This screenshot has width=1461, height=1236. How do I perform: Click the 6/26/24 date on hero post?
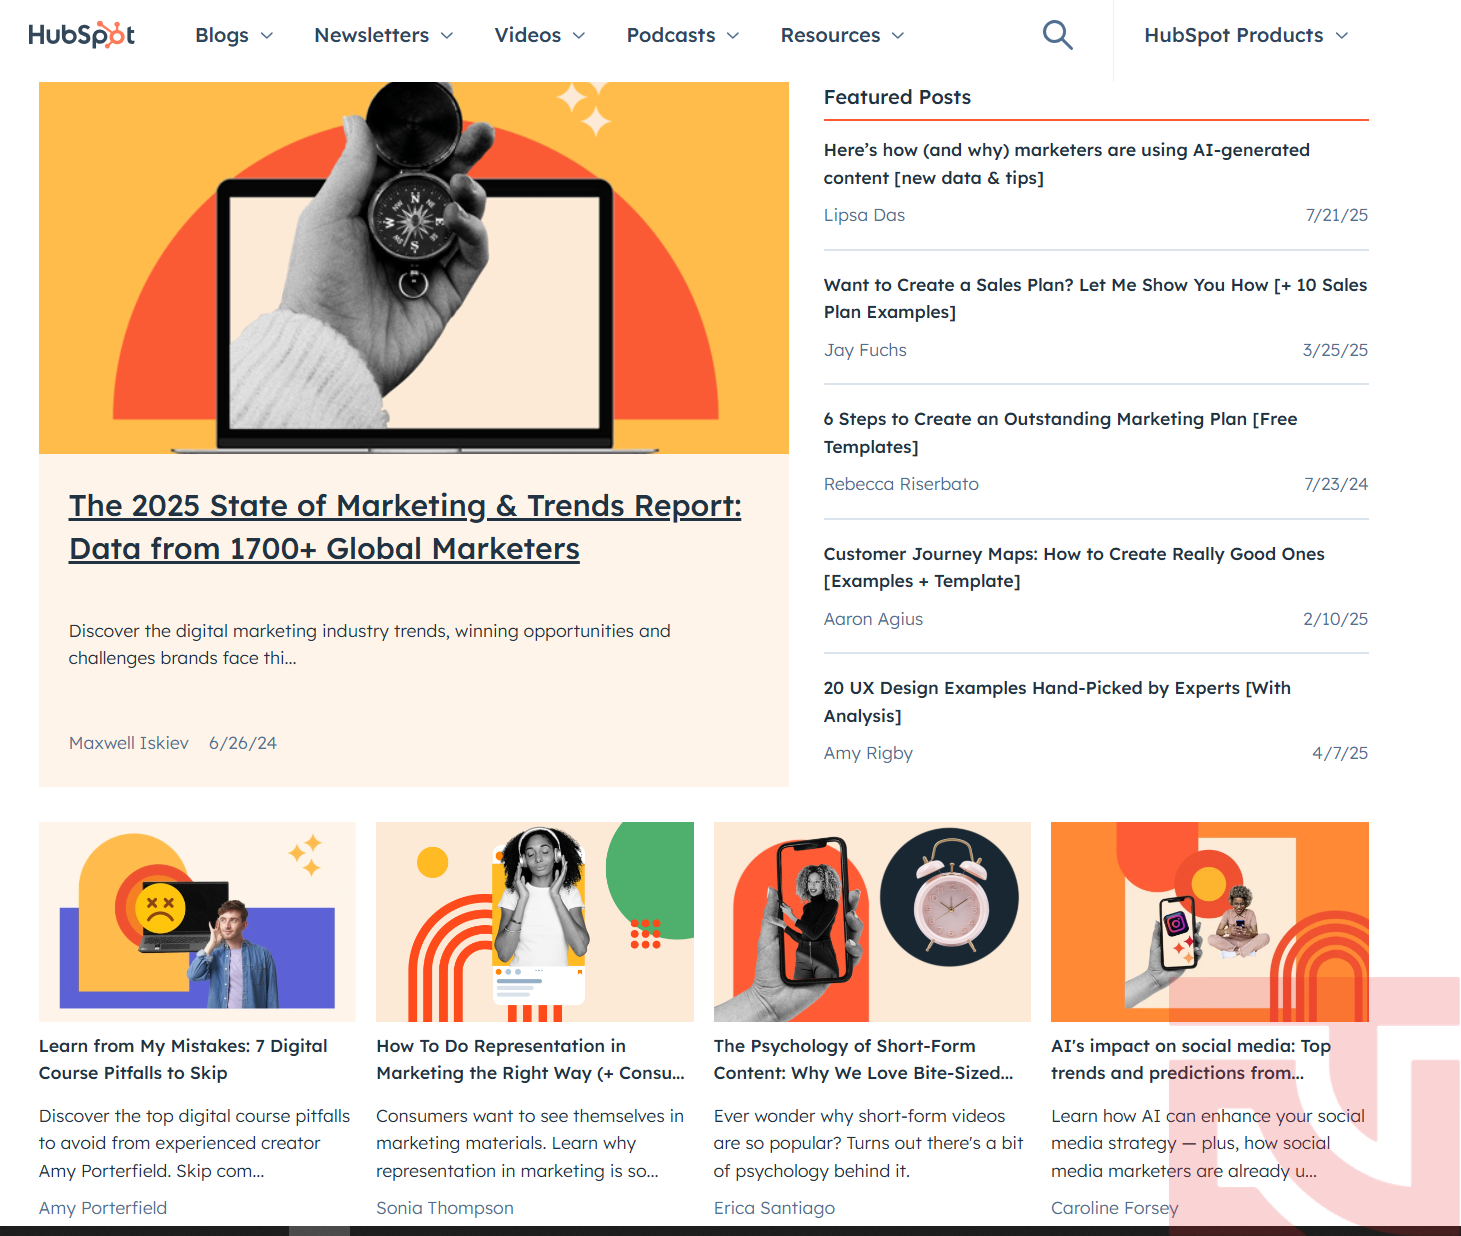tap(243, 743)
